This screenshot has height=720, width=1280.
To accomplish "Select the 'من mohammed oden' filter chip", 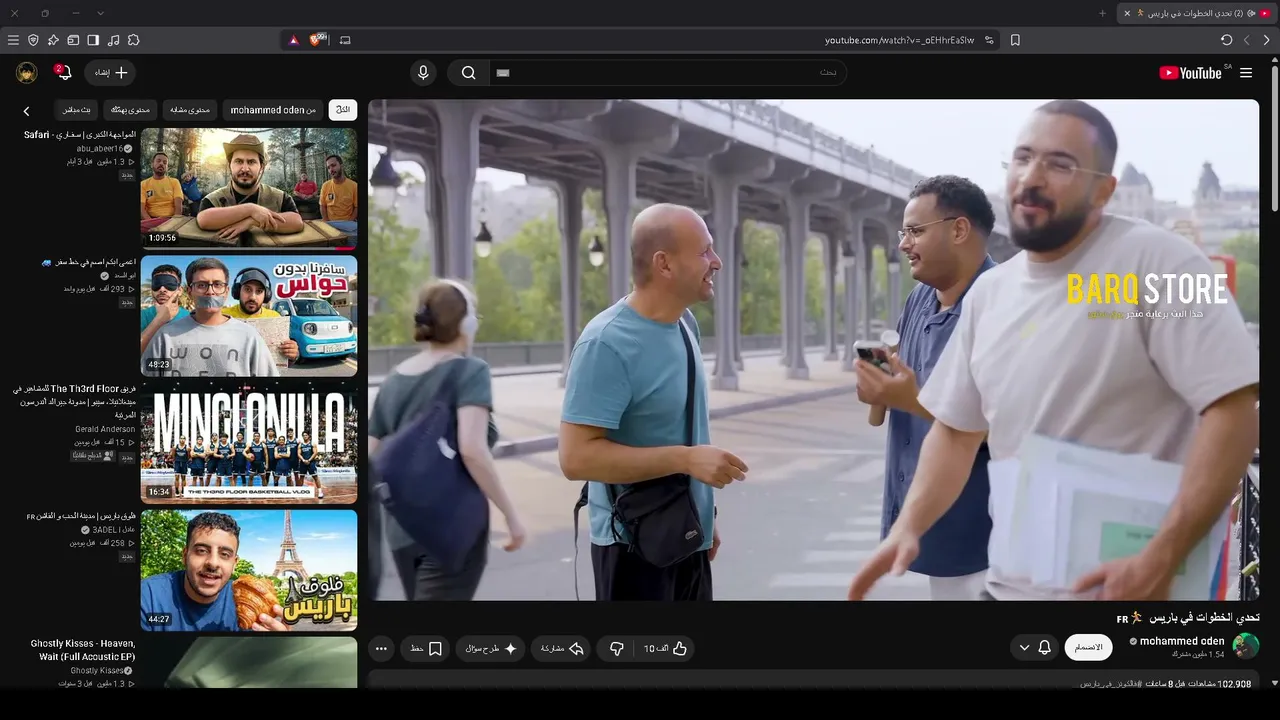I will 273,110.
